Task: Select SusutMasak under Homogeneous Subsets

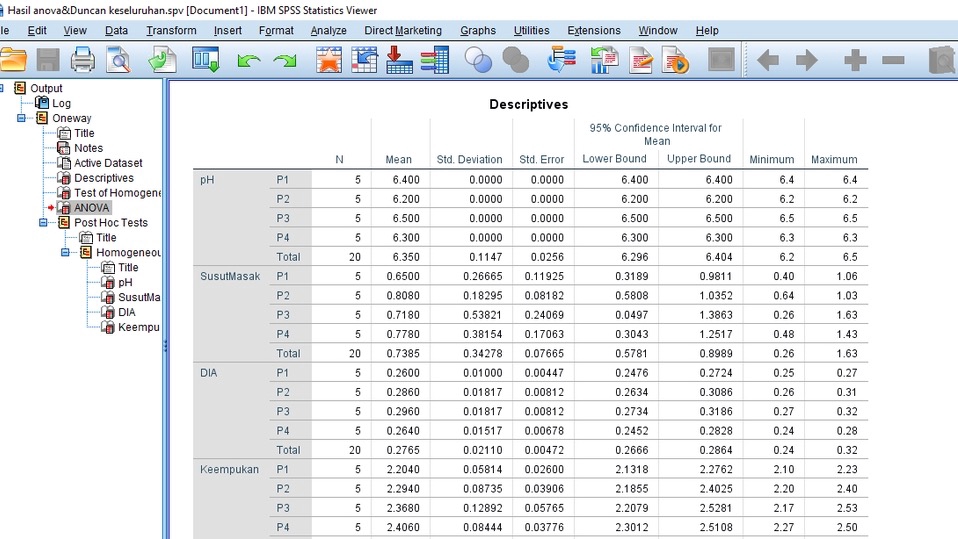Action: (x=139, y=297)
